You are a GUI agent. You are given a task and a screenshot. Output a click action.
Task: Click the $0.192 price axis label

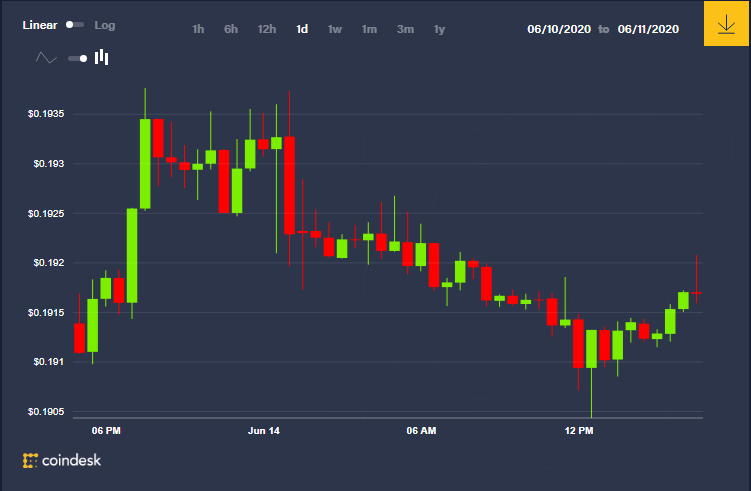(49, 263)
